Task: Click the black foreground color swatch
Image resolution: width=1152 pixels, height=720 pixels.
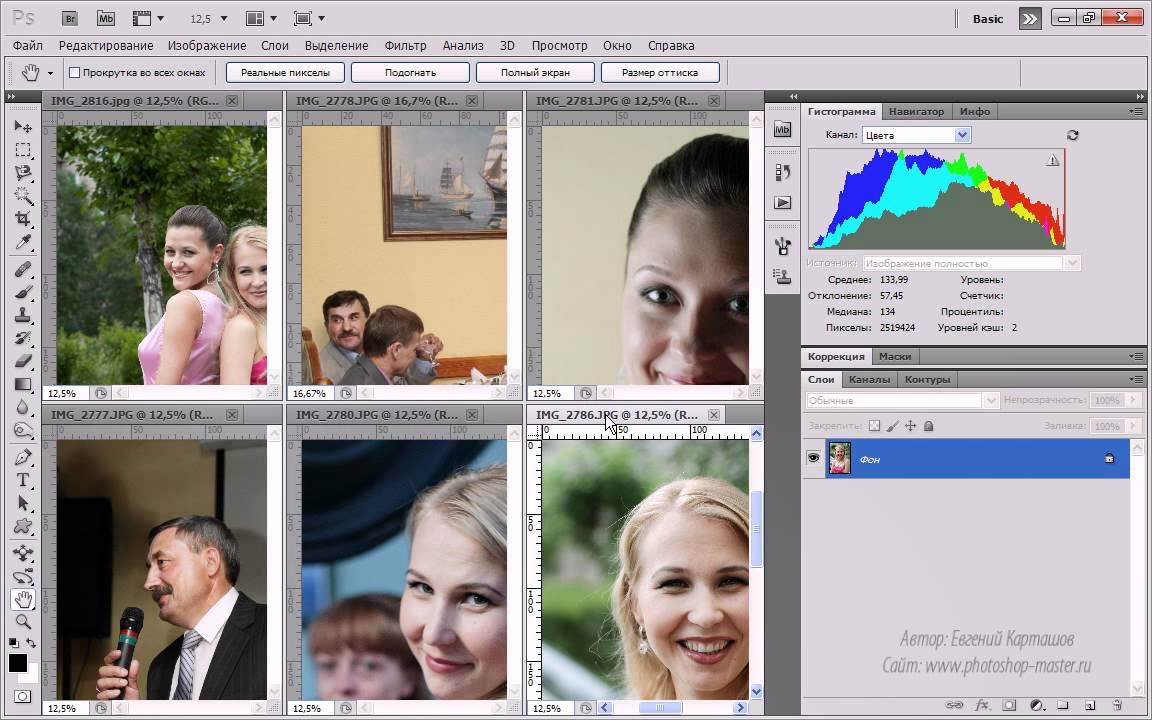Action: 17,663
